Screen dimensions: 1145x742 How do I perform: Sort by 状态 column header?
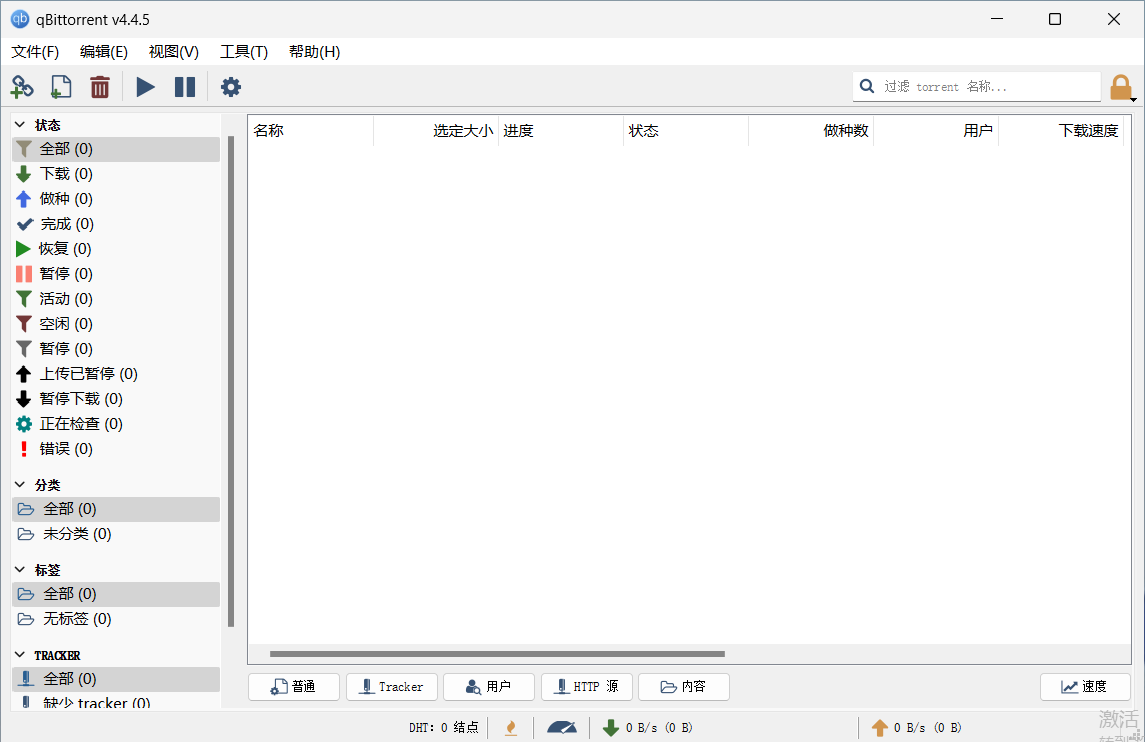(x=686, y=131)
